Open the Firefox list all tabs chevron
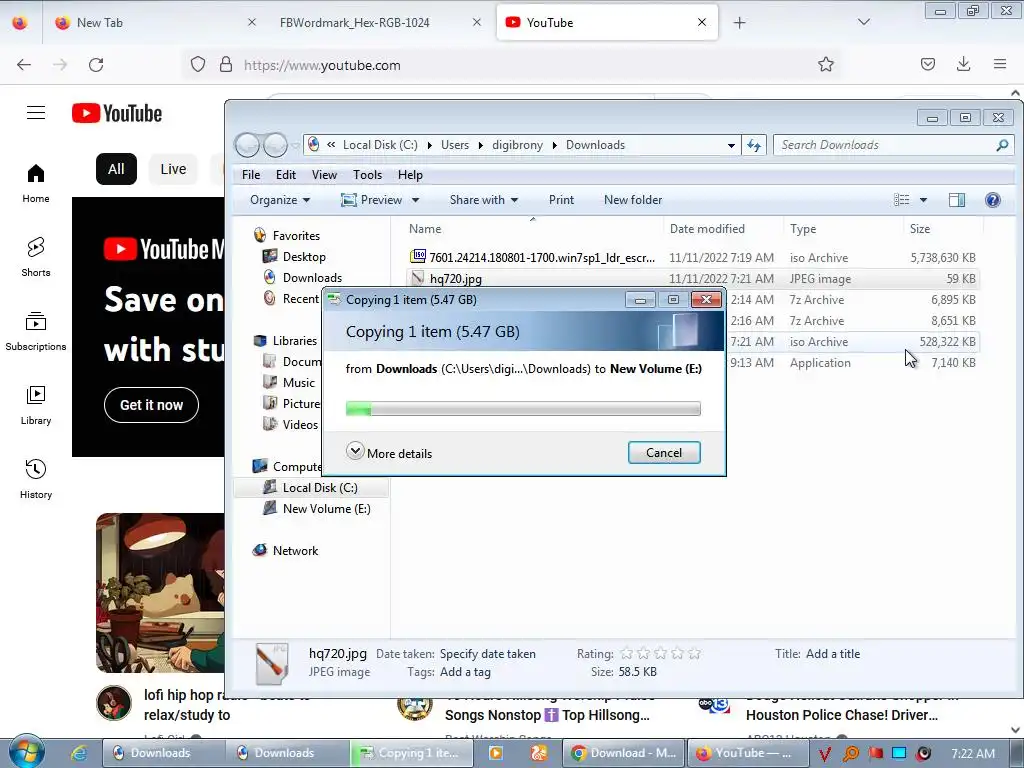The width and height of the screenshot is (1024, 768). (x=863, y=22)
